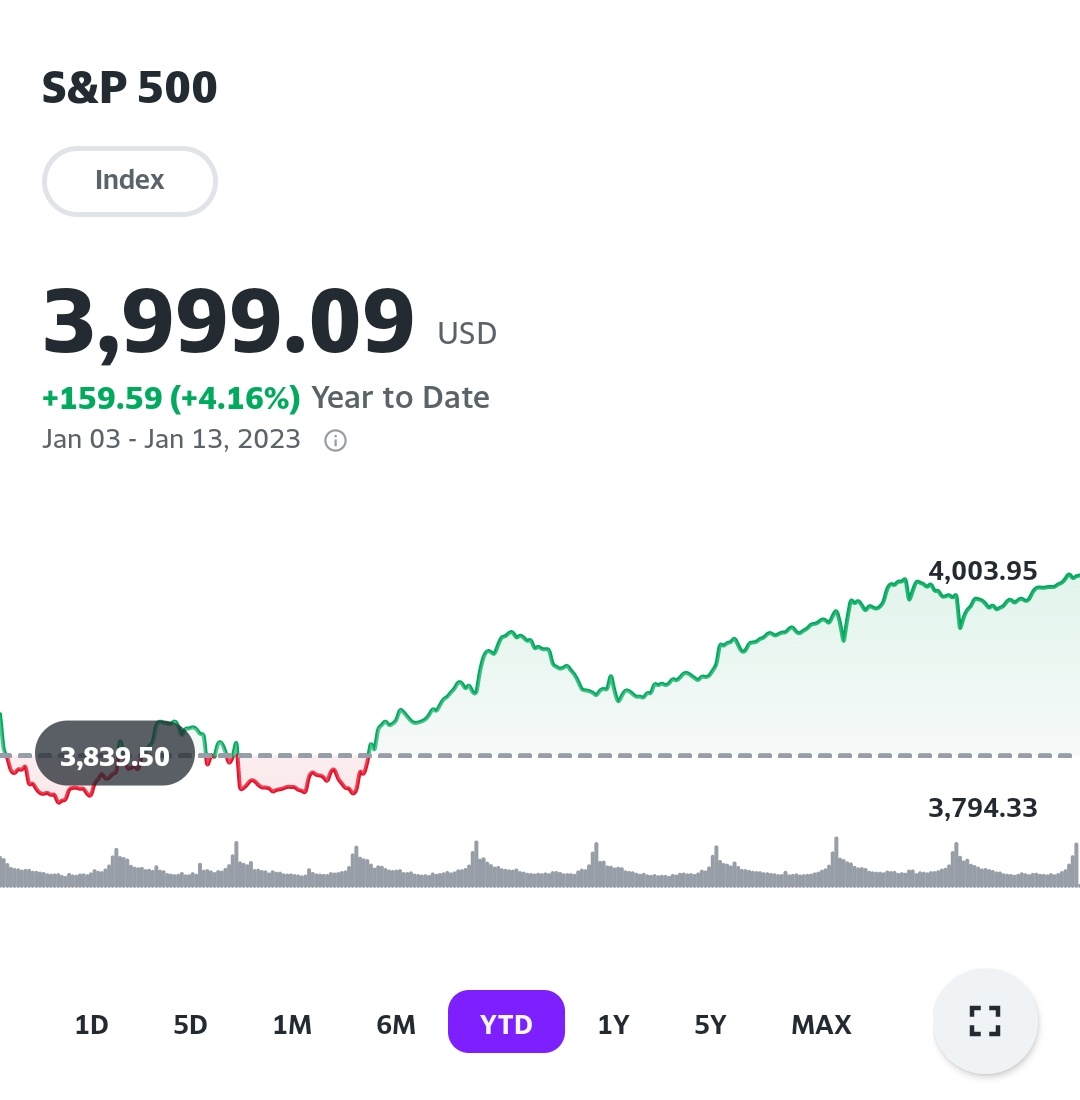
Task: Show the MAX history range
Action: [x=821, y=1025]
